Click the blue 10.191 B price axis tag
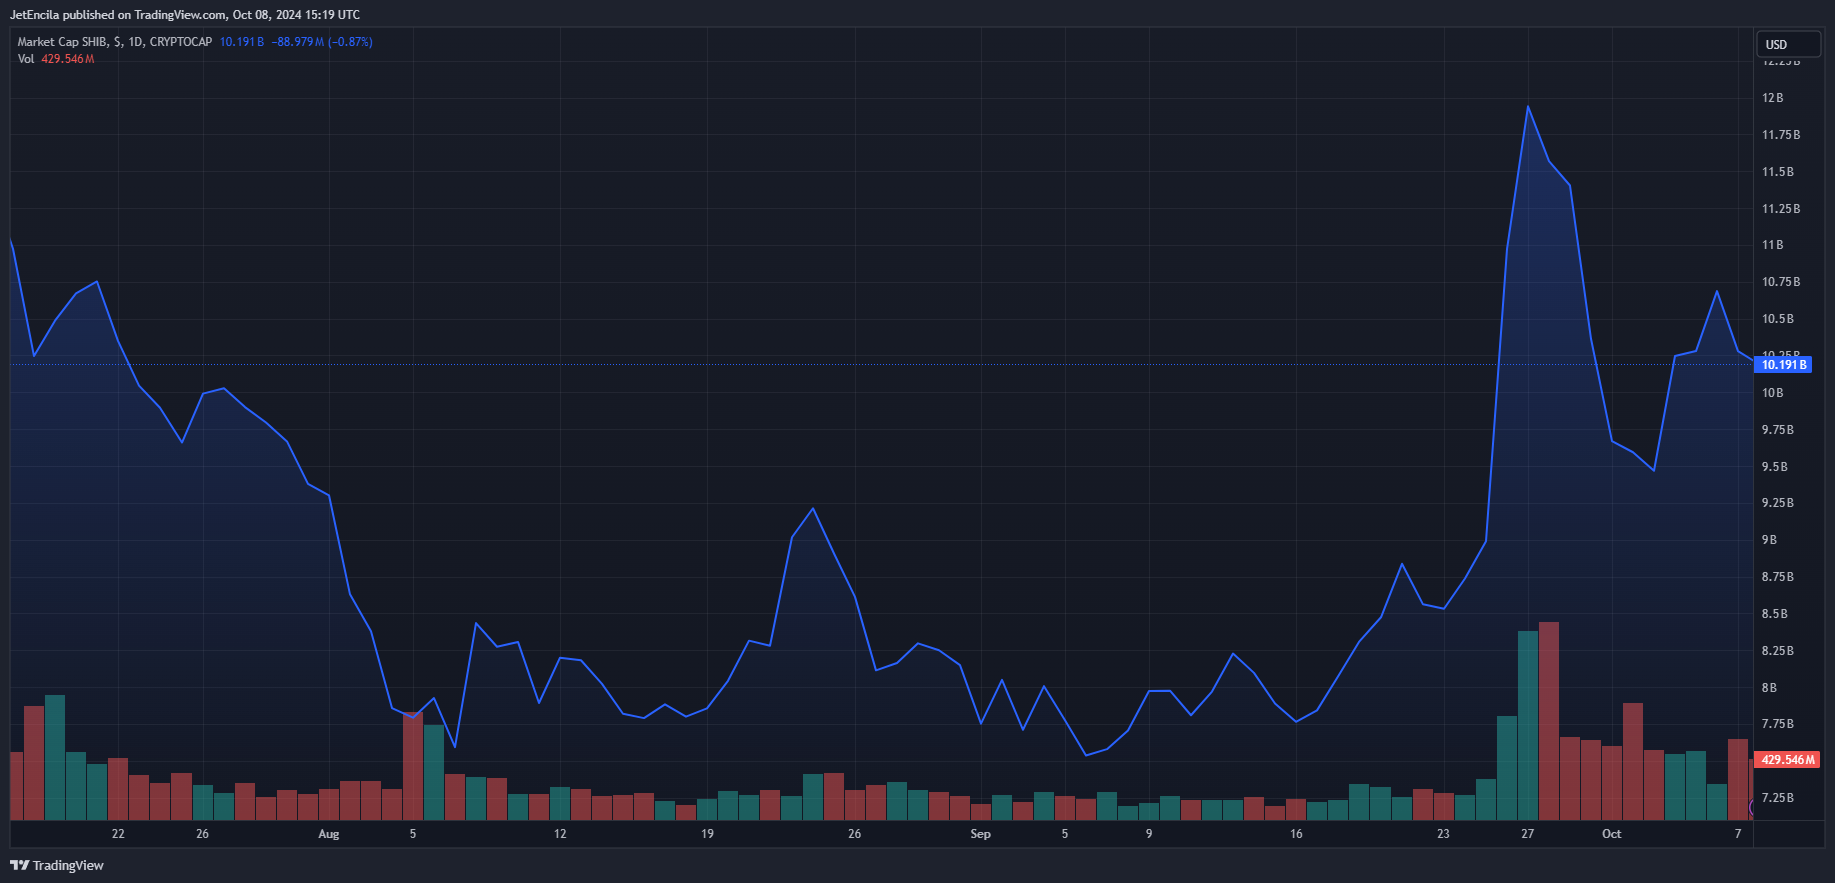 pos(1785,365)
